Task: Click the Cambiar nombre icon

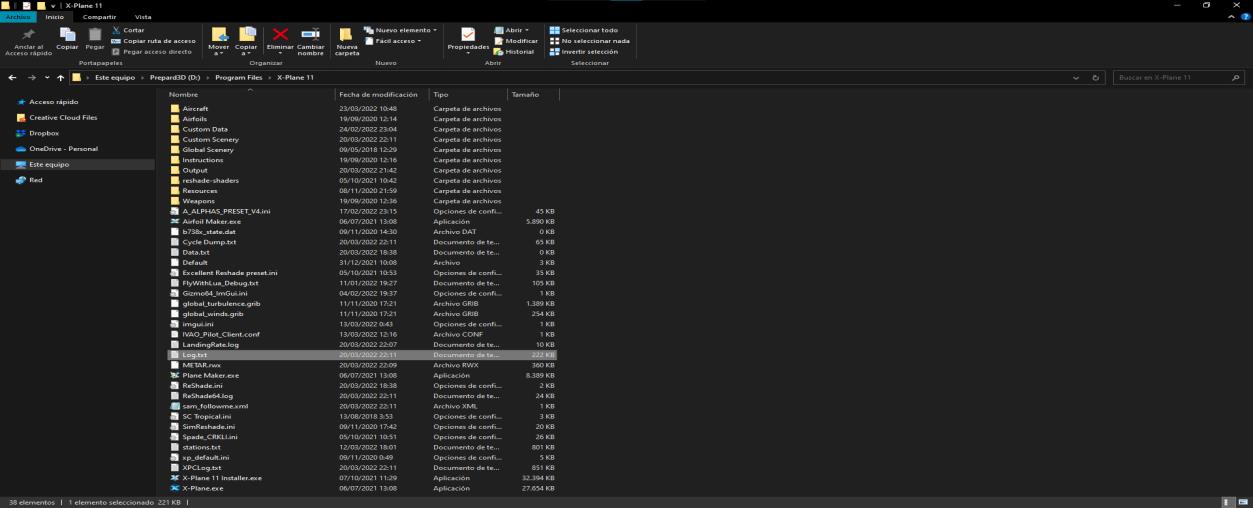Action: tap(310, 36)
